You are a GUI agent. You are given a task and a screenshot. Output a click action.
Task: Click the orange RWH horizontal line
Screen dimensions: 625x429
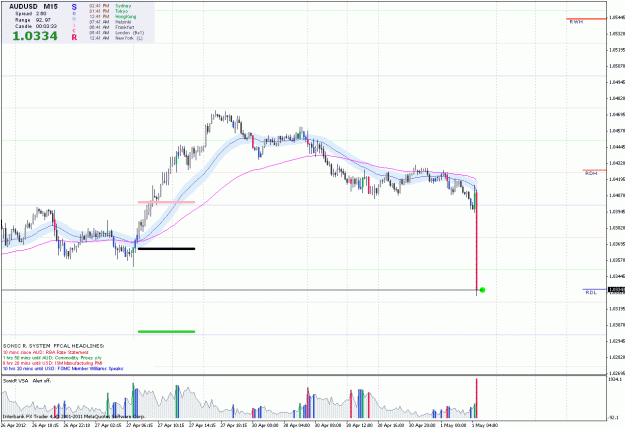tap(586, 18)
